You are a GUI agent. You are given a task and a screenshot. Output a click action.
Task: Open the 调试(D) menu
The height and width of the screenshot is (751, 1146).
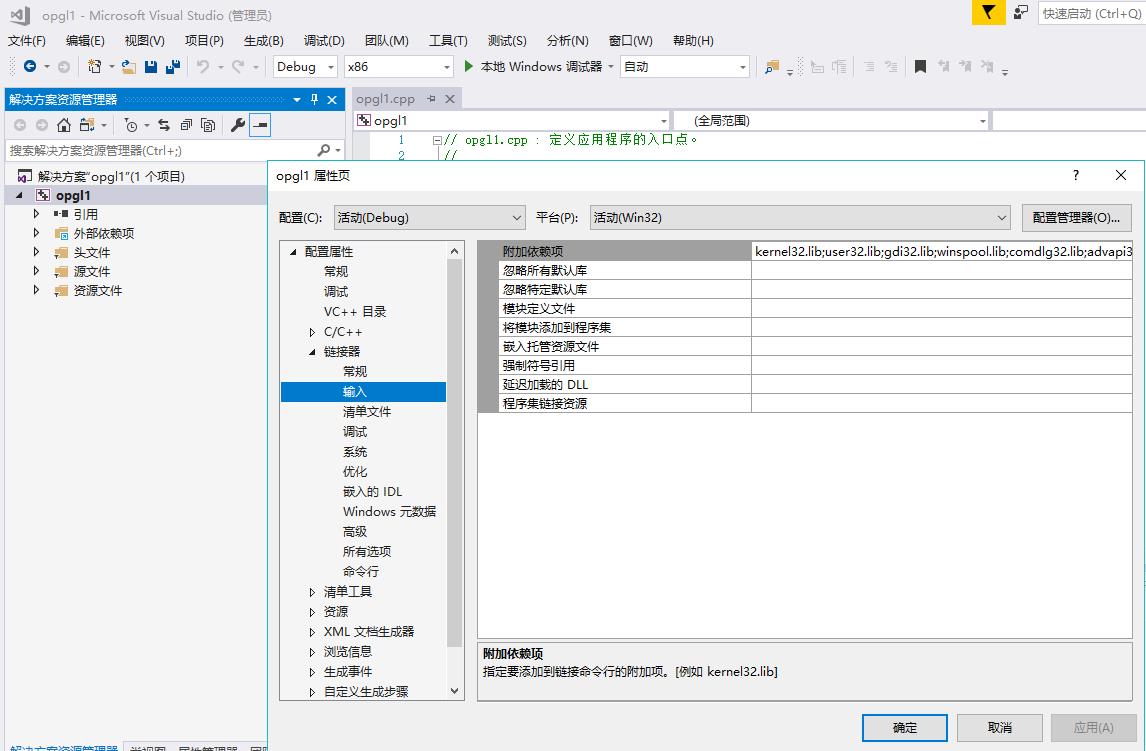(324, 40)
